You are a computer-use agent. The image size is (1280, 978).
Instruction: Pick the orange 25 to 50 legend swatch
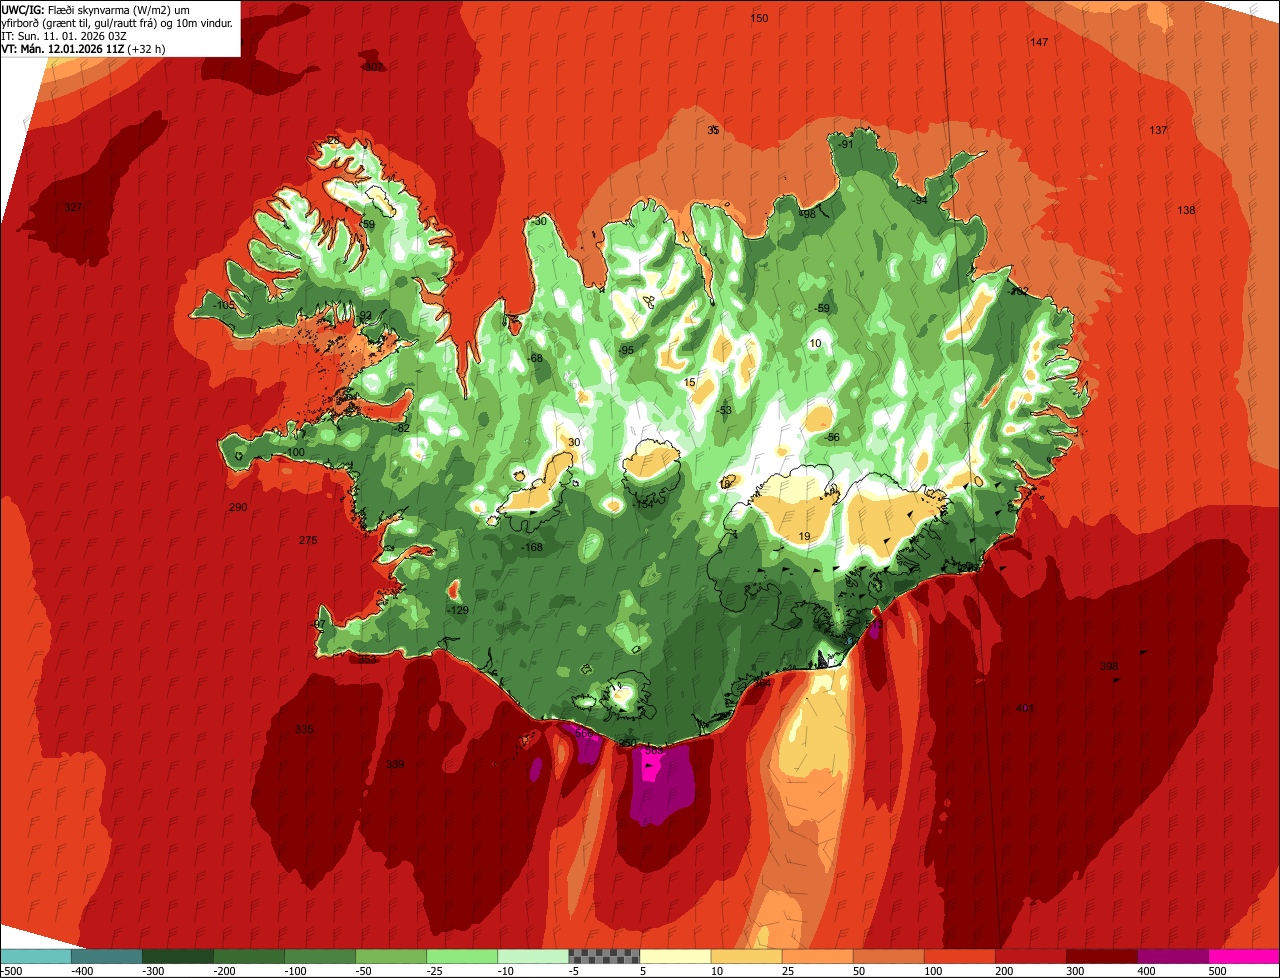[817, 956]
